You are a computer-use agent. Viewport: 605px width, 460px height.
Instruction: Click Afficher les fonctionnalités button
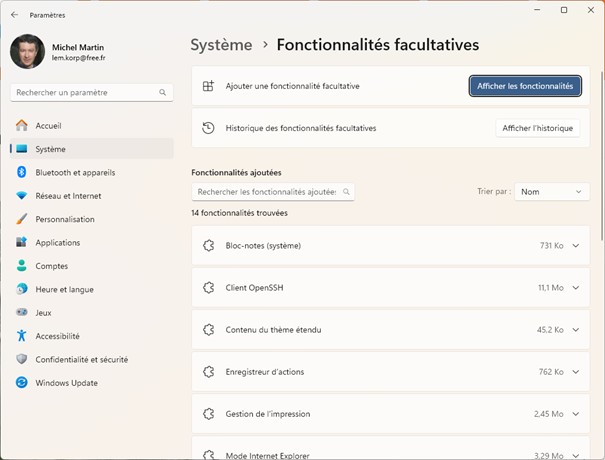(525, 86)
